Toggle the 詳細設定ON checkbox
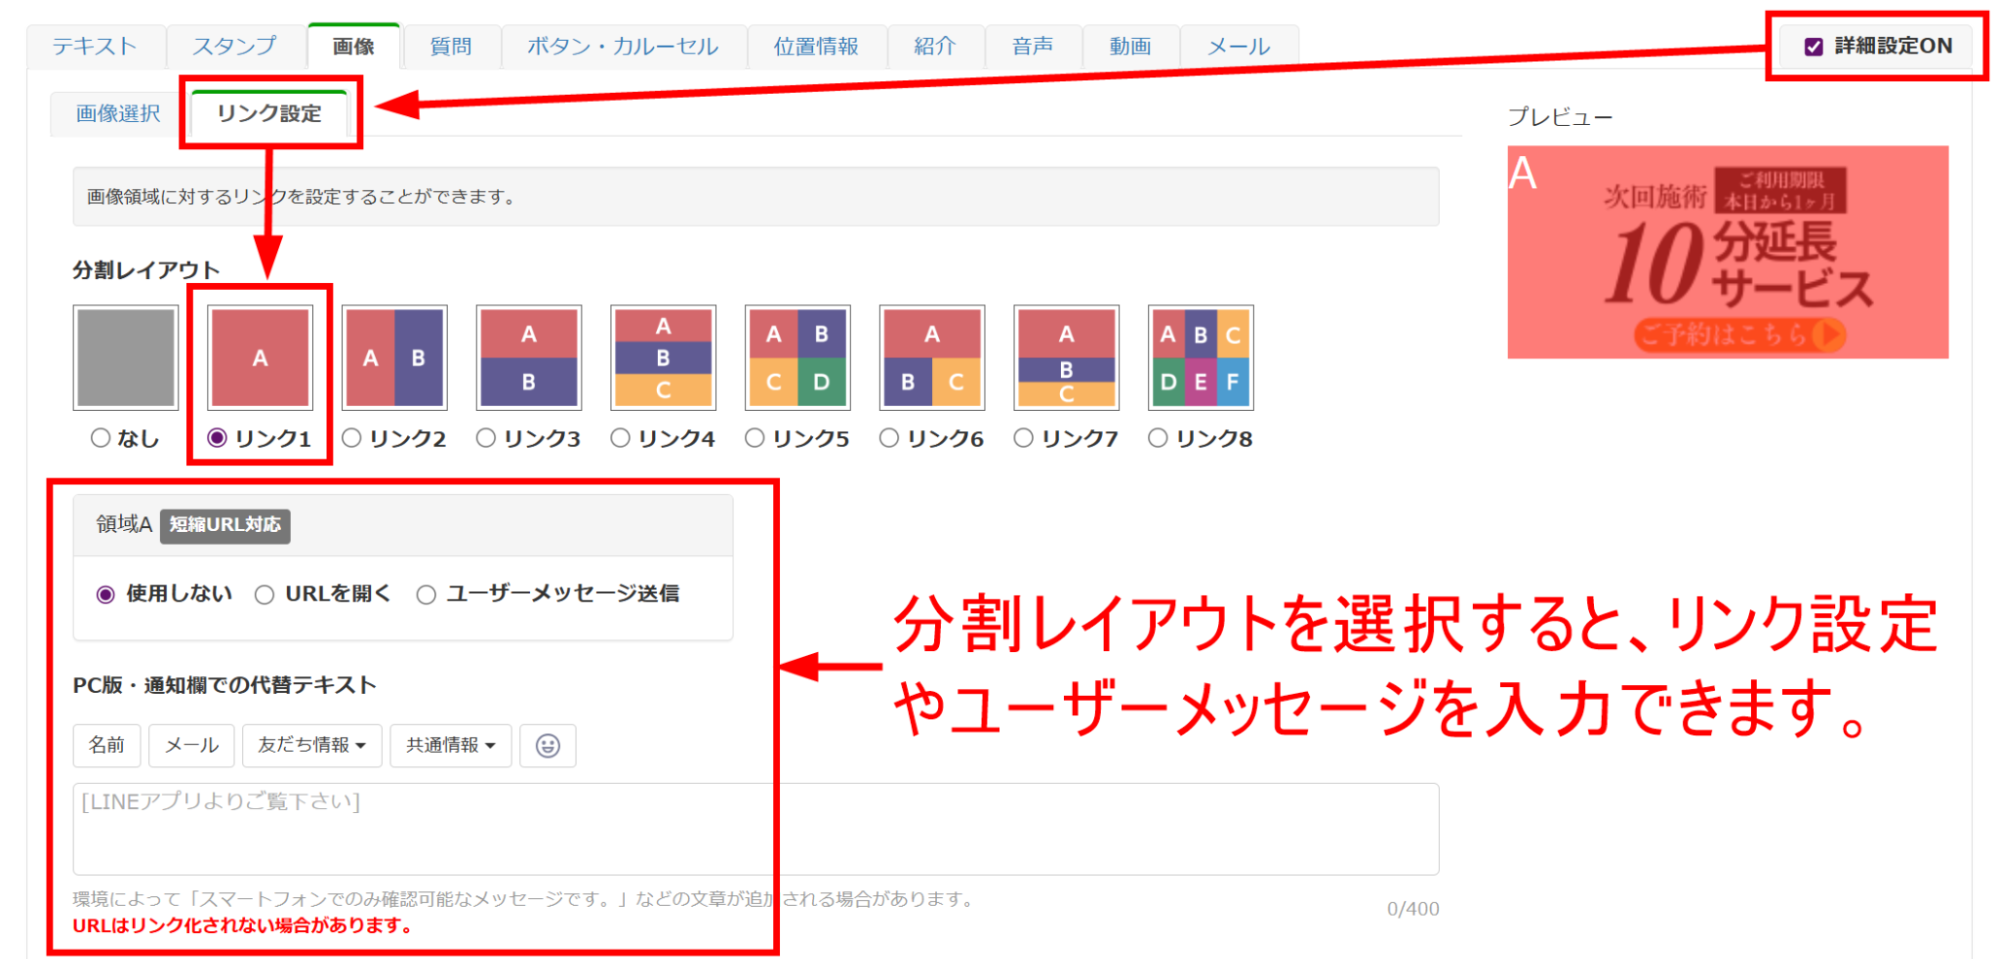 coord(1813,44)
